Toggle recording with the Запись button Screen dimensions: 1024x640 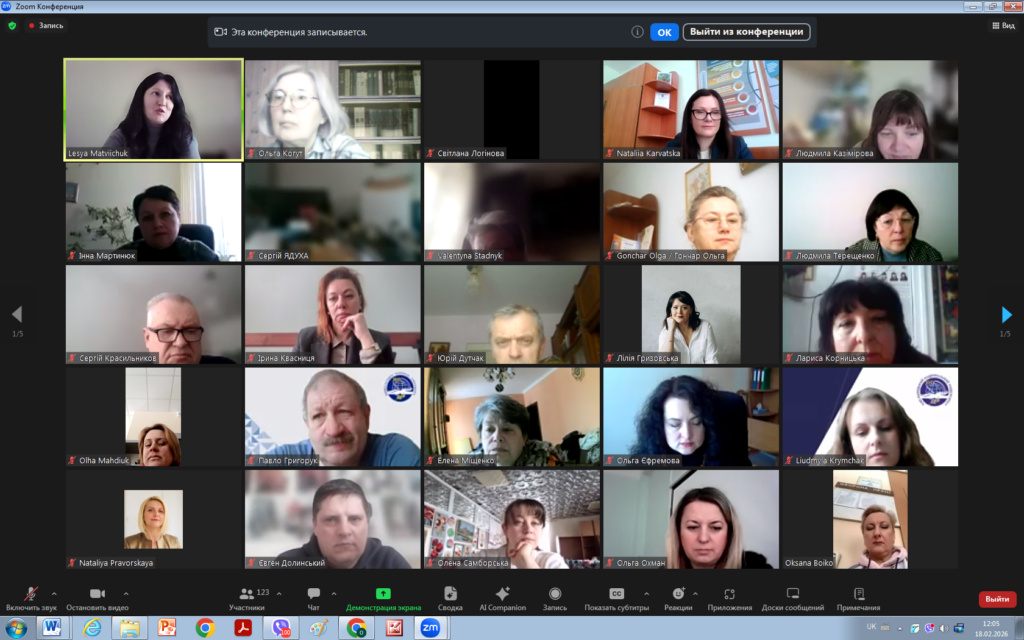coord(555,594)
